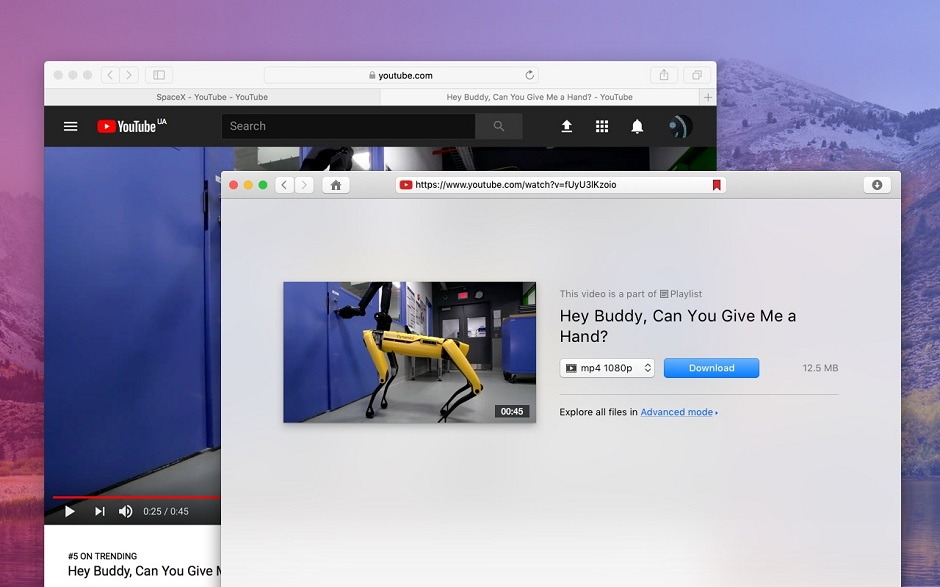Switch to SpaceX - YouTube tab
Image resolution: width=940 pixels, height=587 pixels.
point(212,97)
